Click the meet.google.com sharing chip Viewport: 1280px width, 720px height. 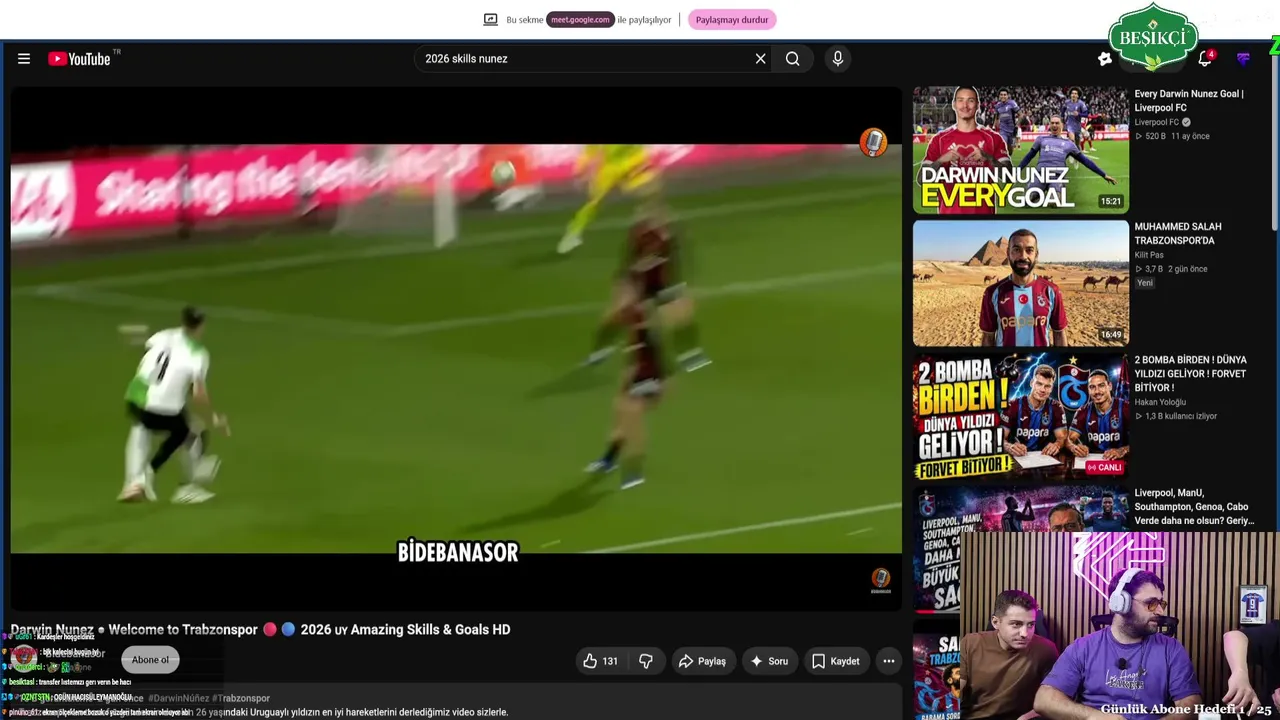(580, 20)
